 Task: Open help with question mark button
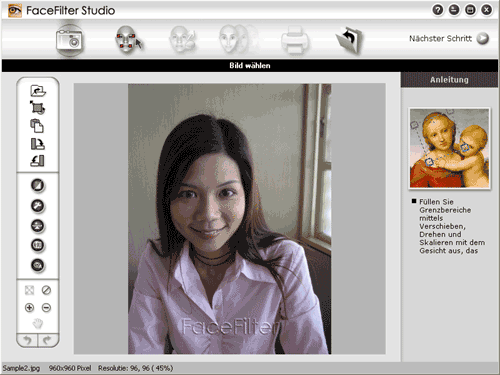pyautogui.click(x=438, y=10)
